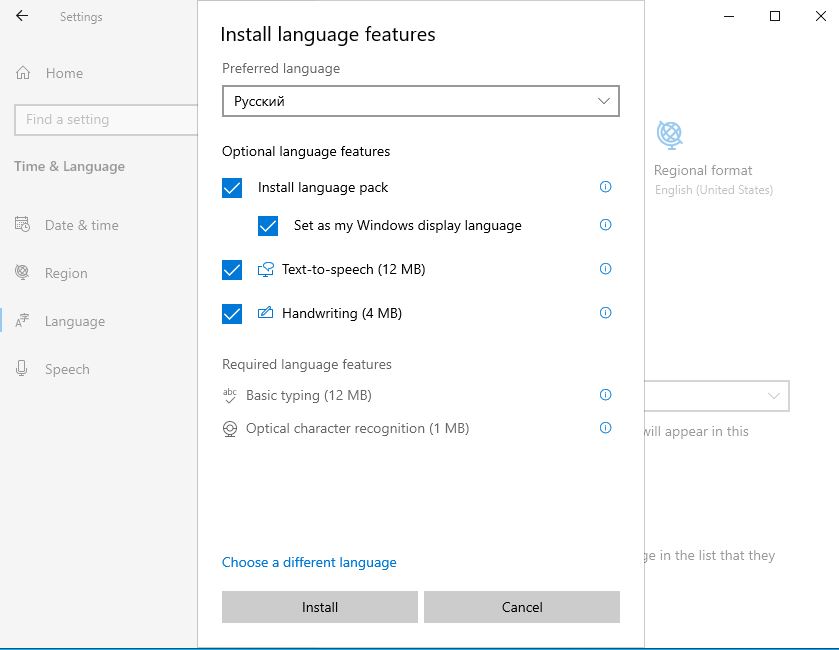Click the Install button
Screen dimensions: 839x650
(x=320, y=607)
